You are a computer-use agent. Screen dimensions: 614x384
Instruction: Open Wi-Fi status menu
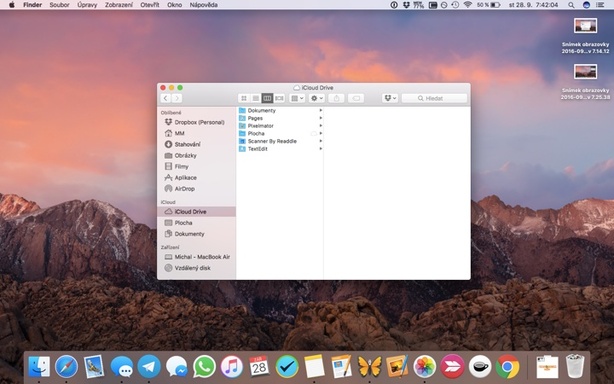468,5
